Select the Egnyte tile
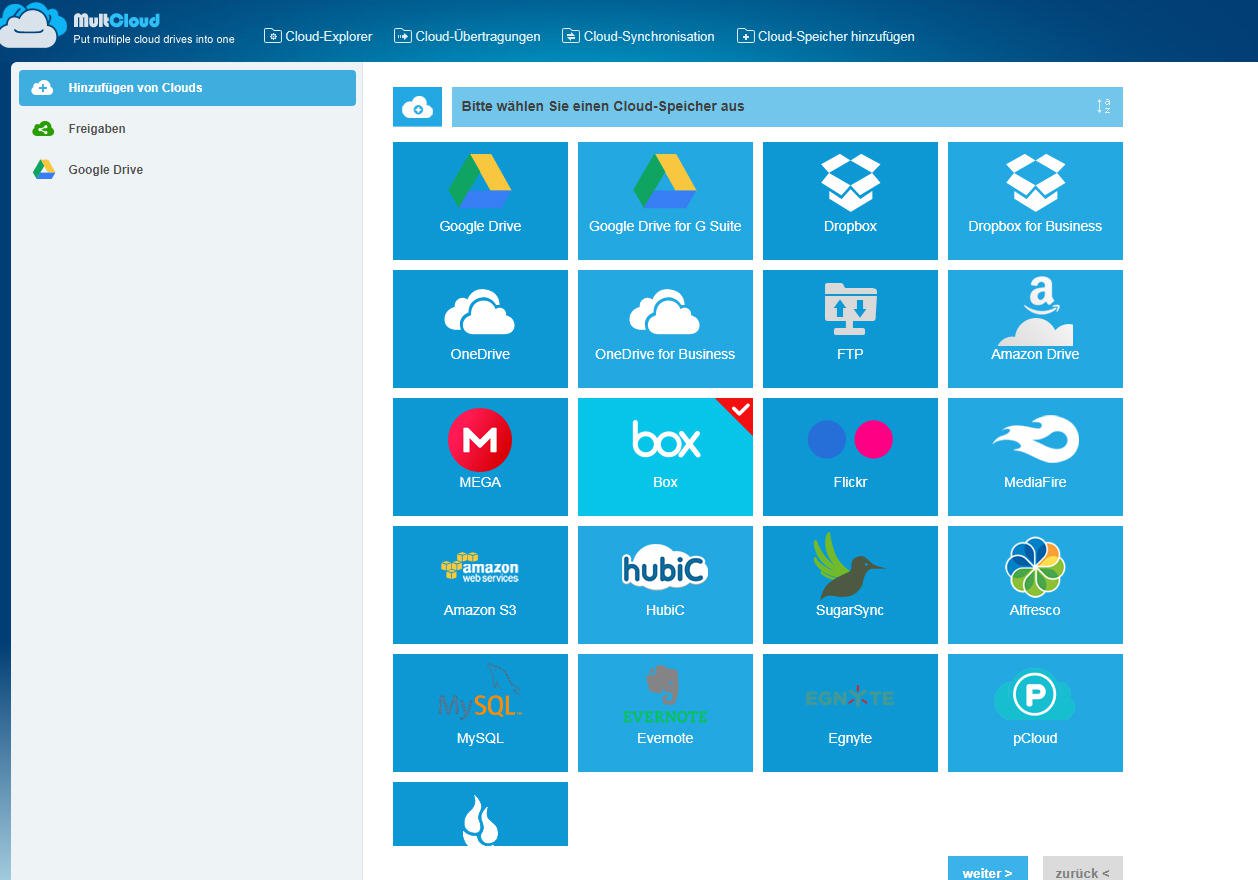 (x=850, y=712)
